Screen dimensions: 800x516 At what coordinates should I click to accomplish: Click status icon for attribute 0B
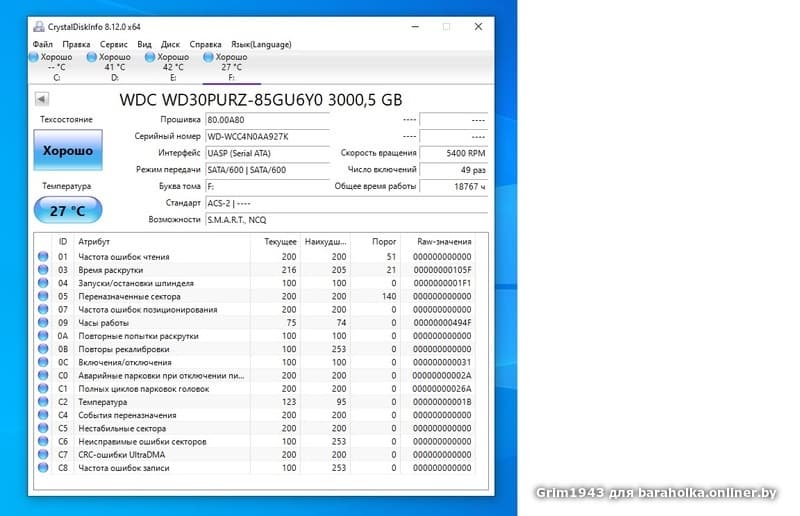pyautogui.click(x=43, y=349)
